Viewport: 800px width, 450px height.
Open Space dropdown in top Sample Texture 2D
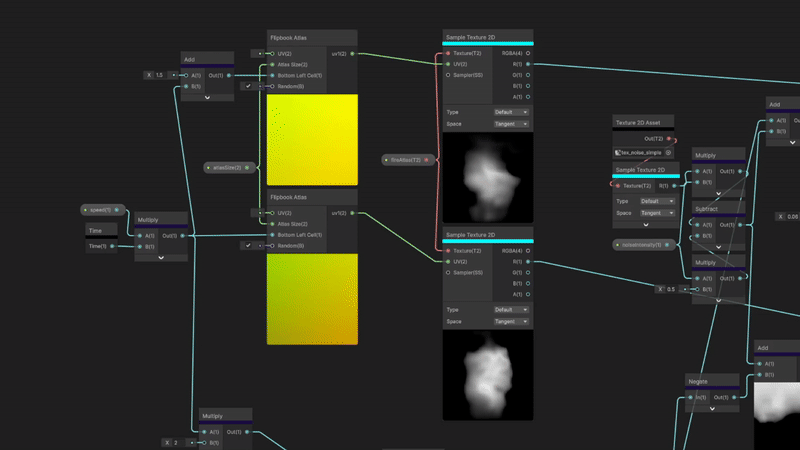click(511, 124)
